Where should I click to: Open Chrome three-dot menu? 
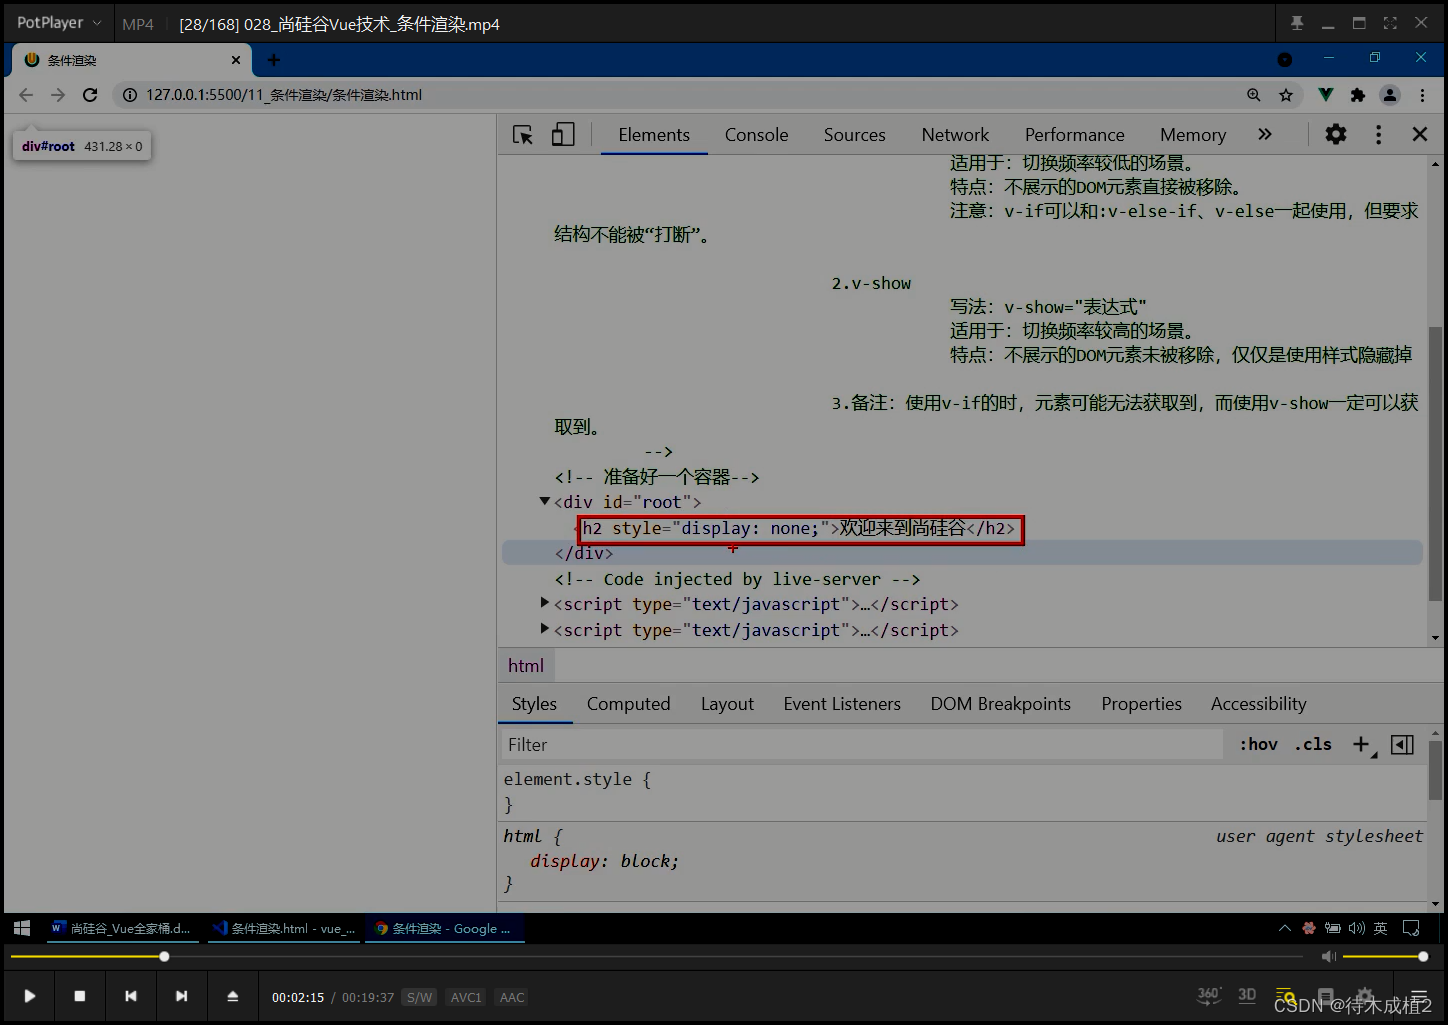click(1422, 95)
